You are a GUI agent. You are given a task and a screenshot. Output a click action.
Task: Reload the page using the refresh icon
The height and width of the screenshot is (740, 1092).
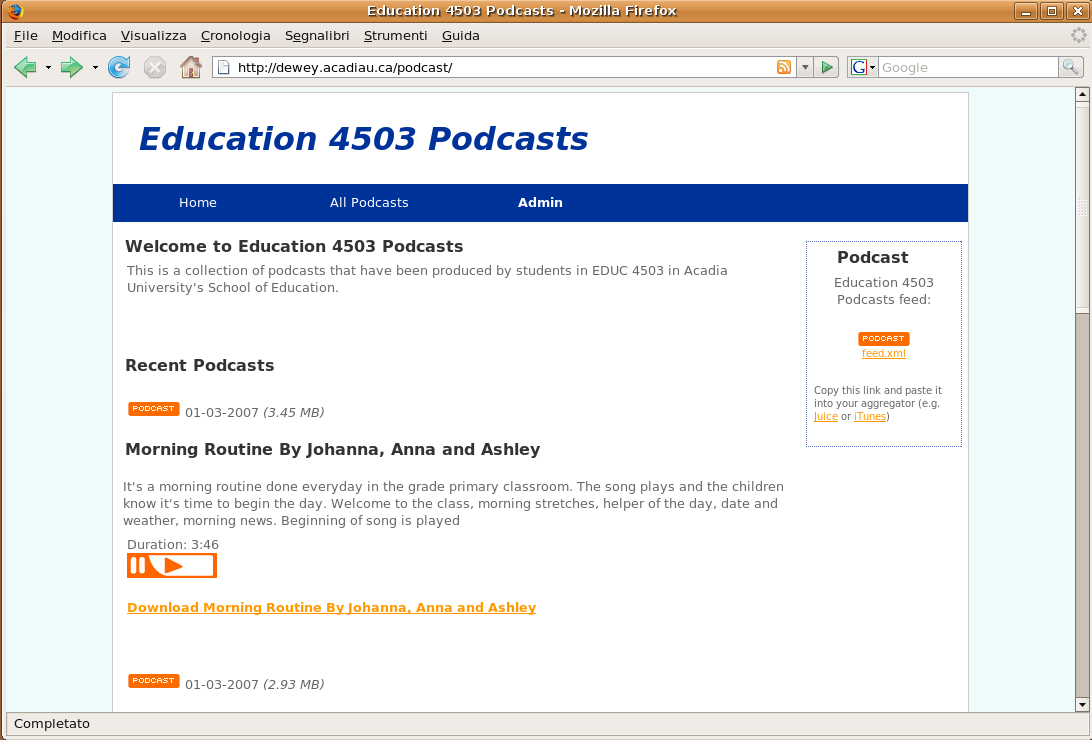[118, 67]
